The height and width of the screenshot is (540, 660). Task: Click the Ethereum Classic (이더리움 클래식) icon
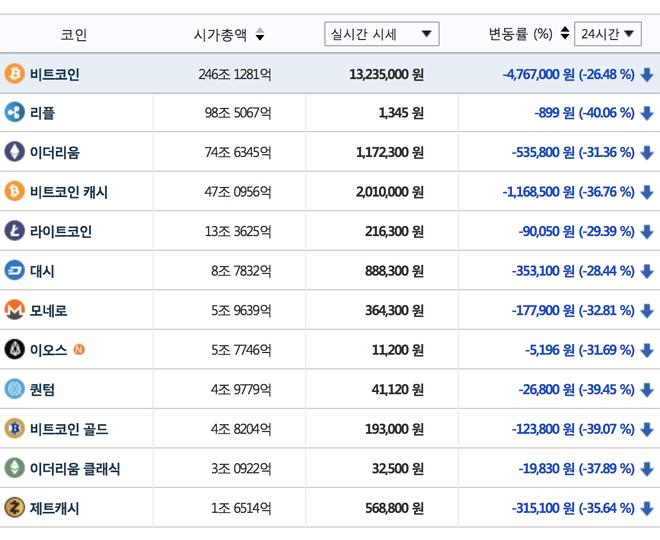click(x=14, y=468)
